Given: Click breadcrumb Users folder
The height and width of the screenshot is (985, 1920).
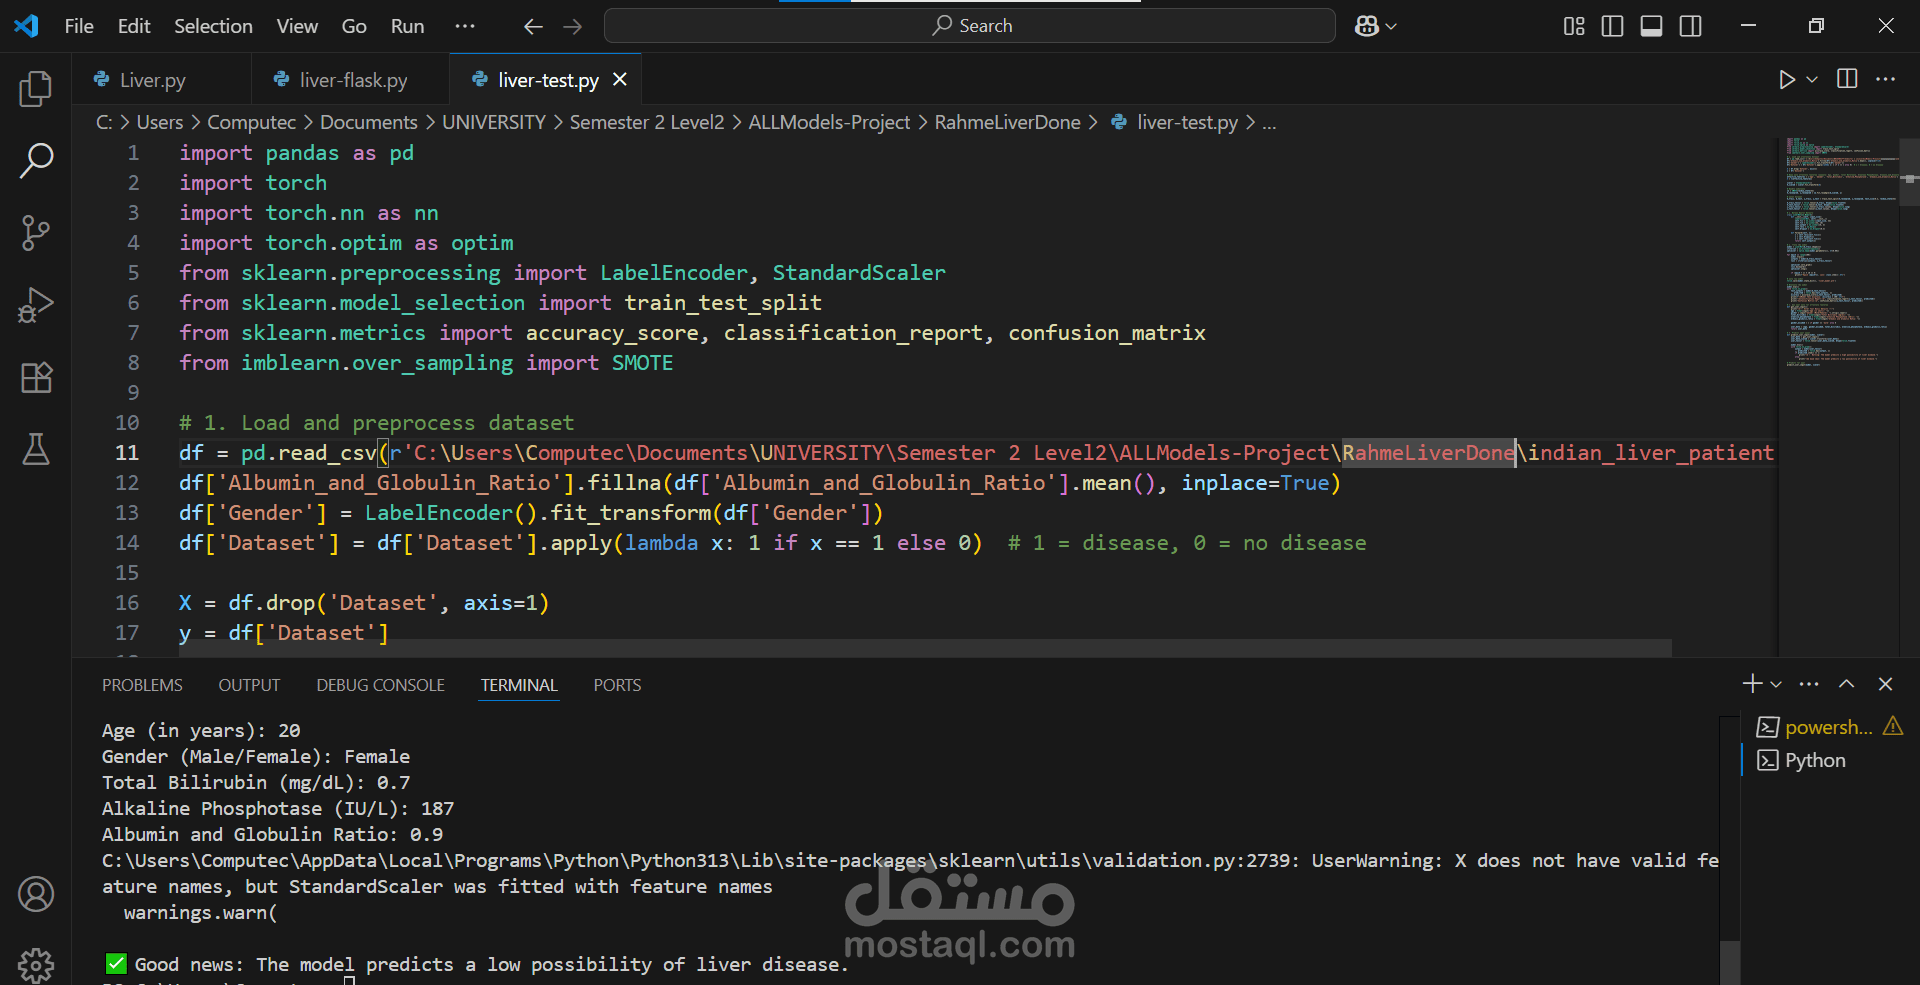Looking at the screenshot, I should click(160, 122).
